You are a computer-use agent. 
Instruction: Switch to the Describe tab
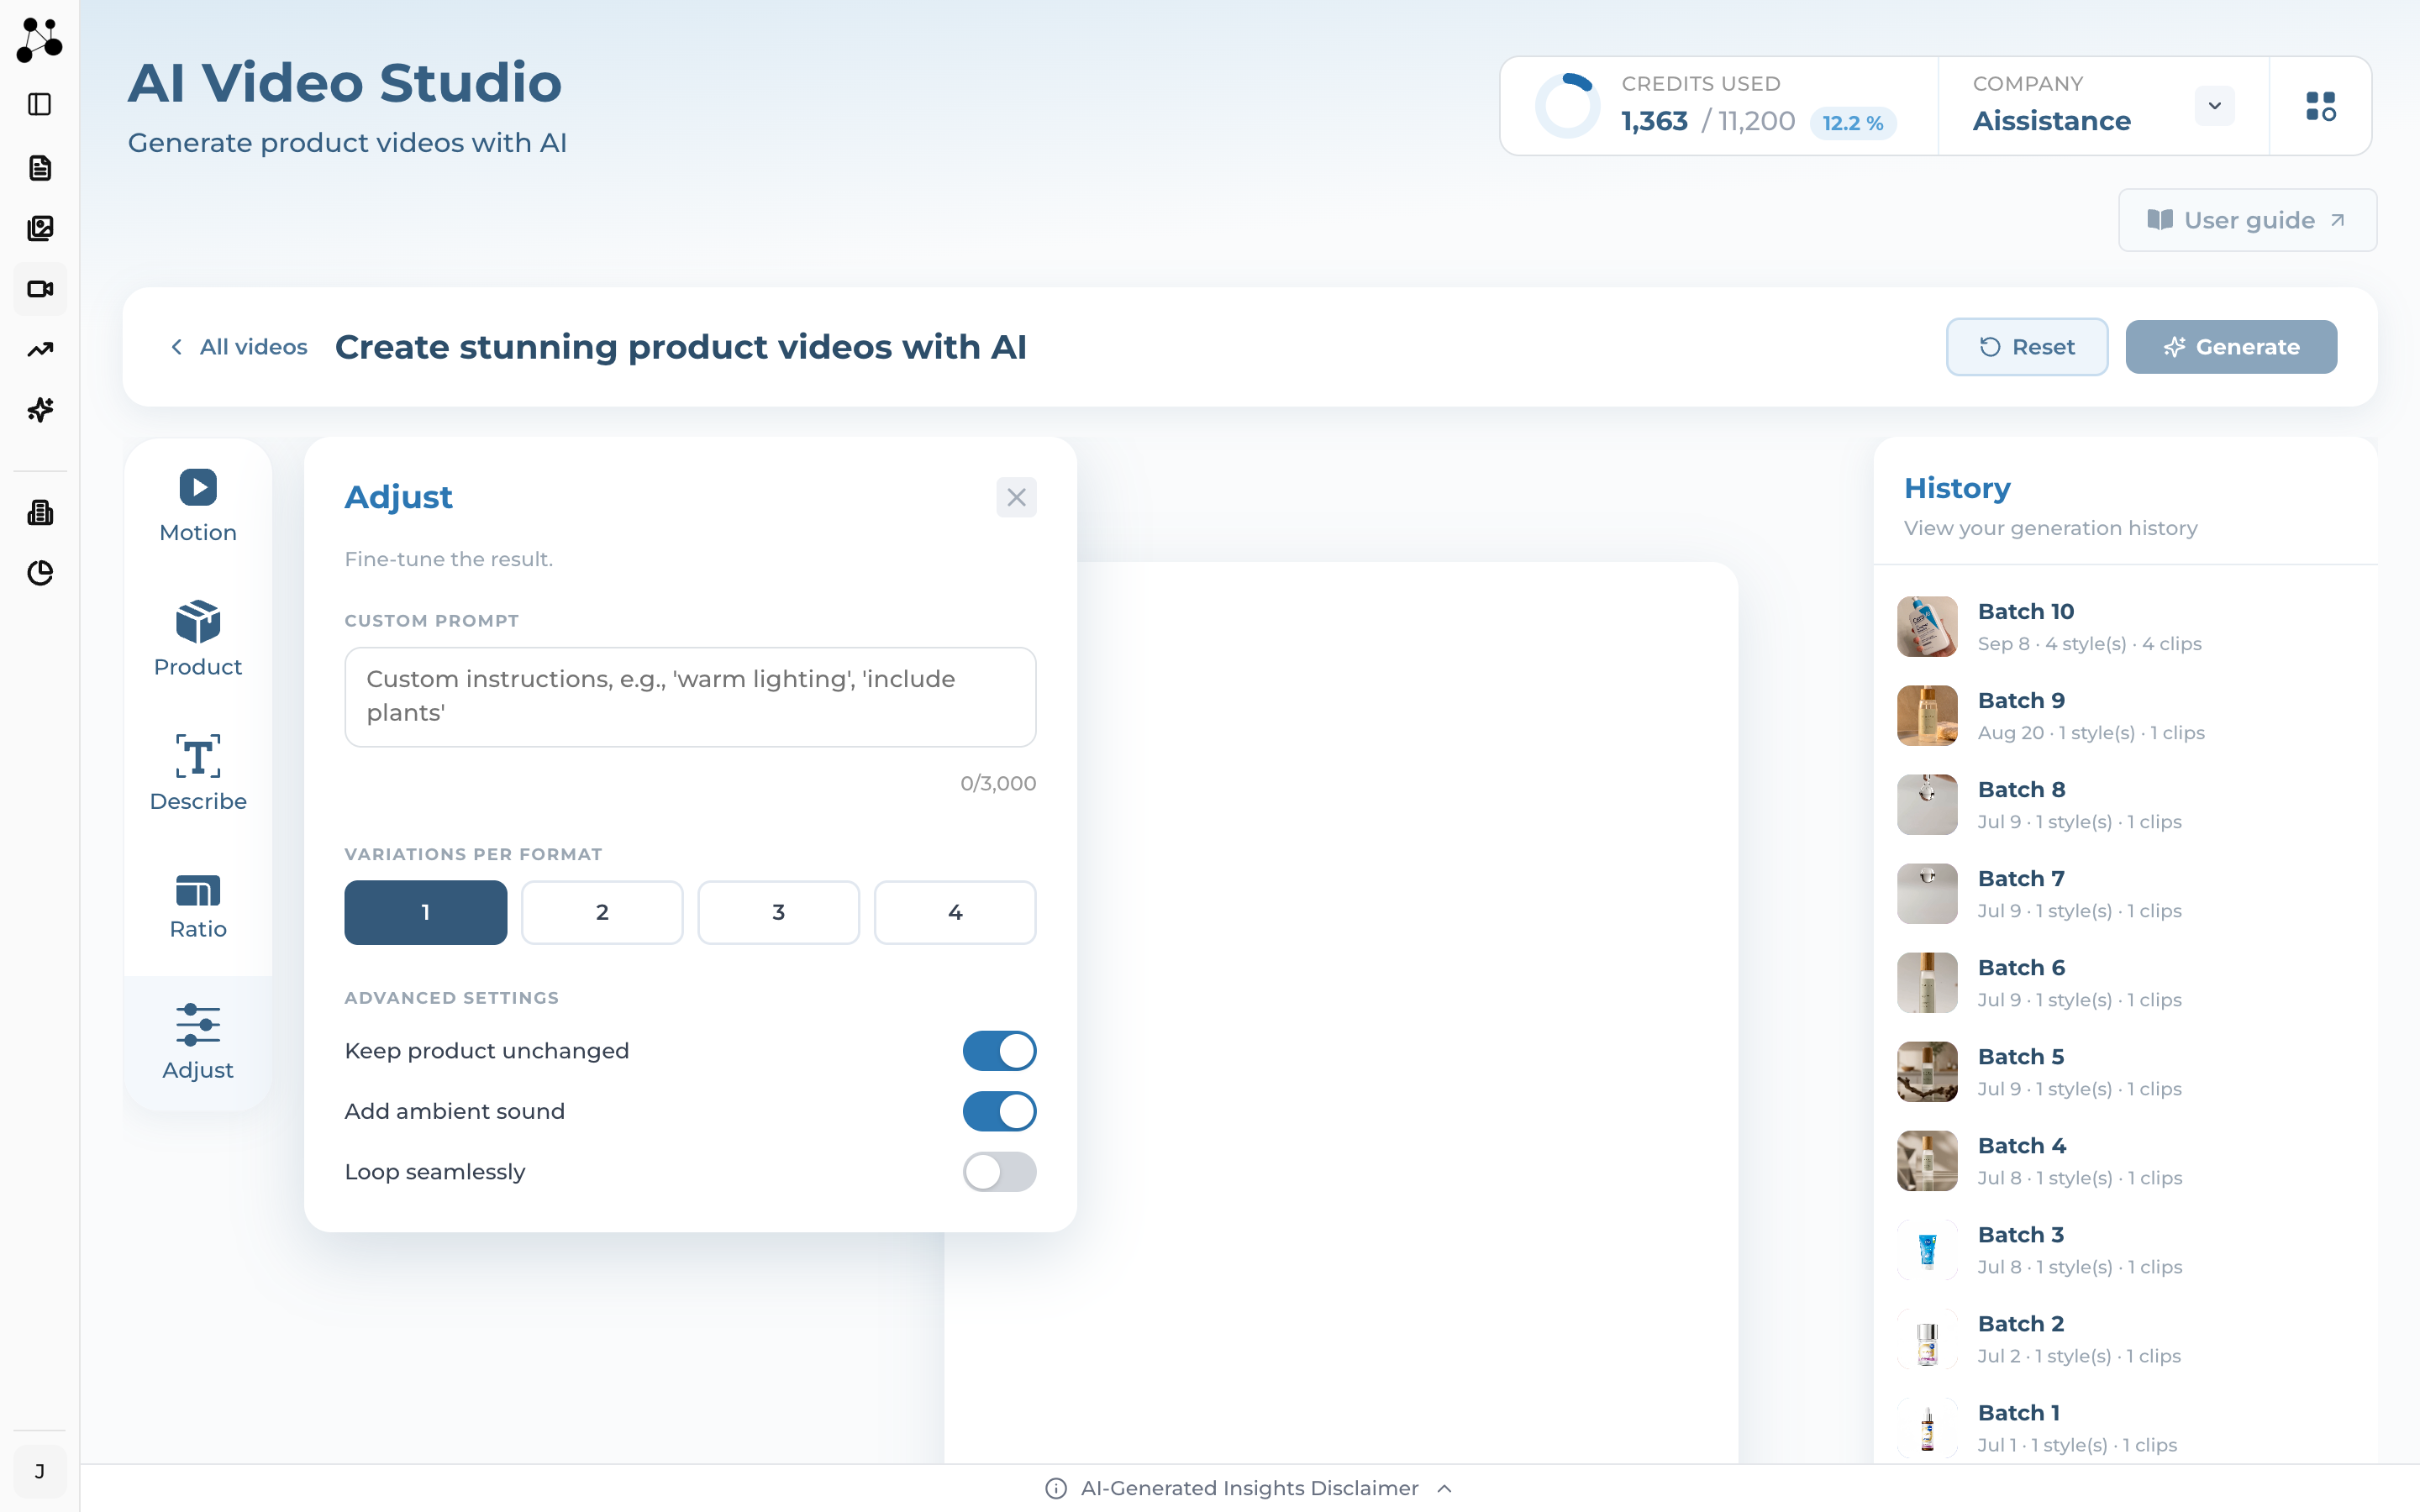(198, 774)
